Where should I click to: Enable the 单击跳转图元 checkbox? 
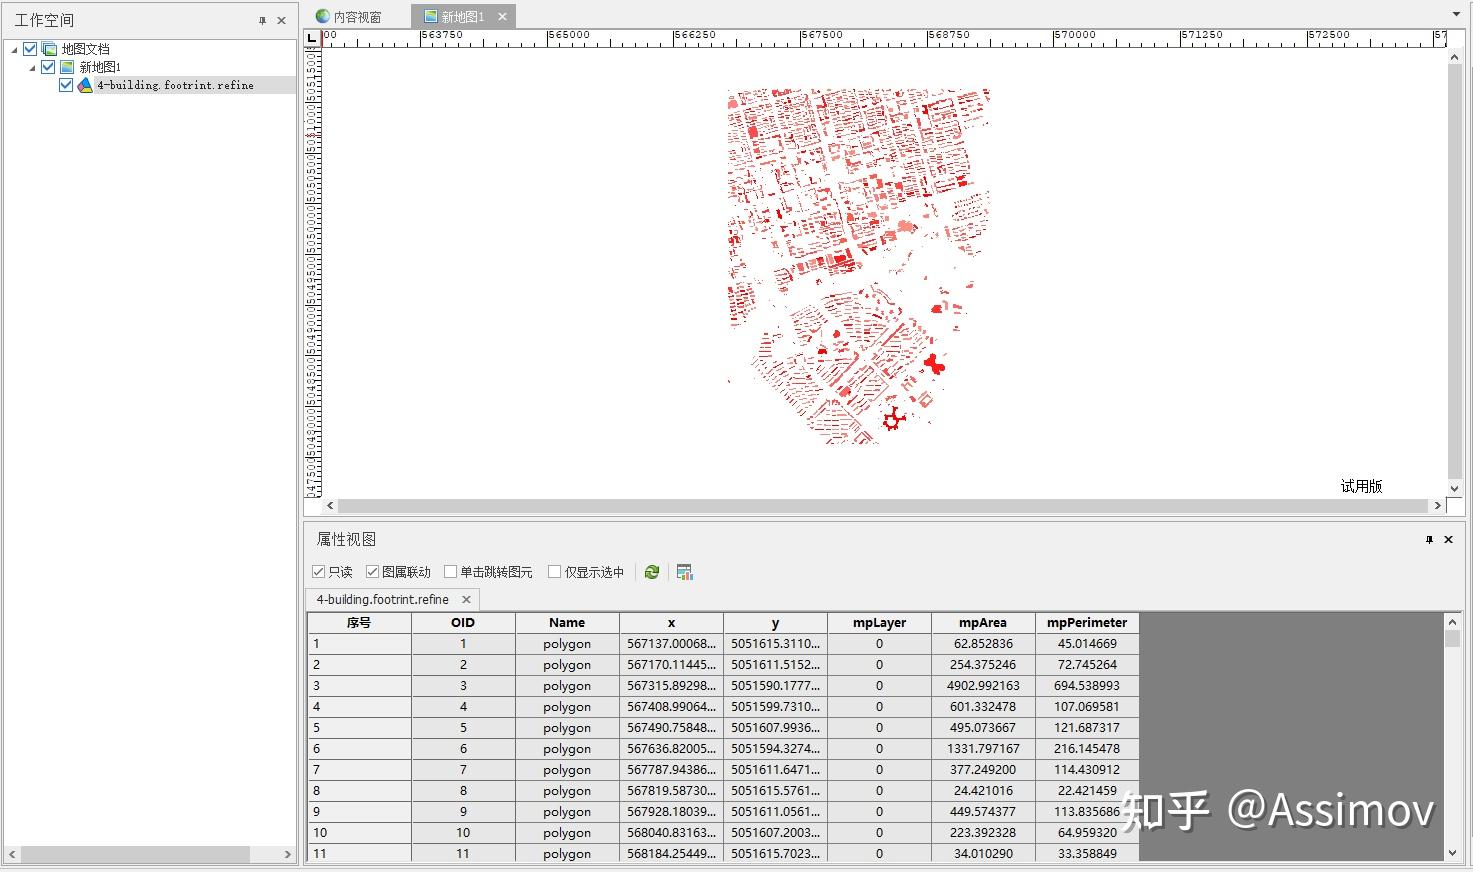[x=451, y=571]
